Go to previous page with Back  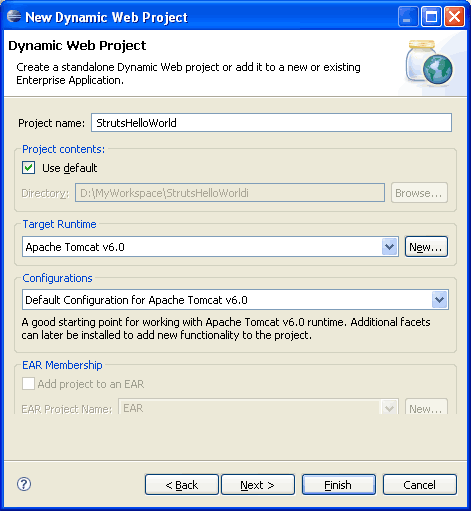[182, 485]
